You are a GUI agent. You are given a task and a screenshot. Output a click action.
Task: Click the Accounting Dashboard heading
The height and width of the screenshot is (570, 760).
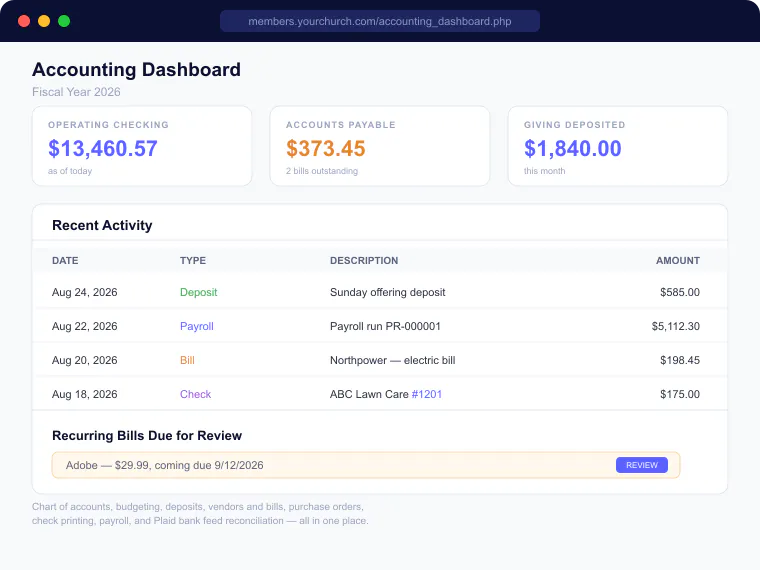click(x=136, y=70)
